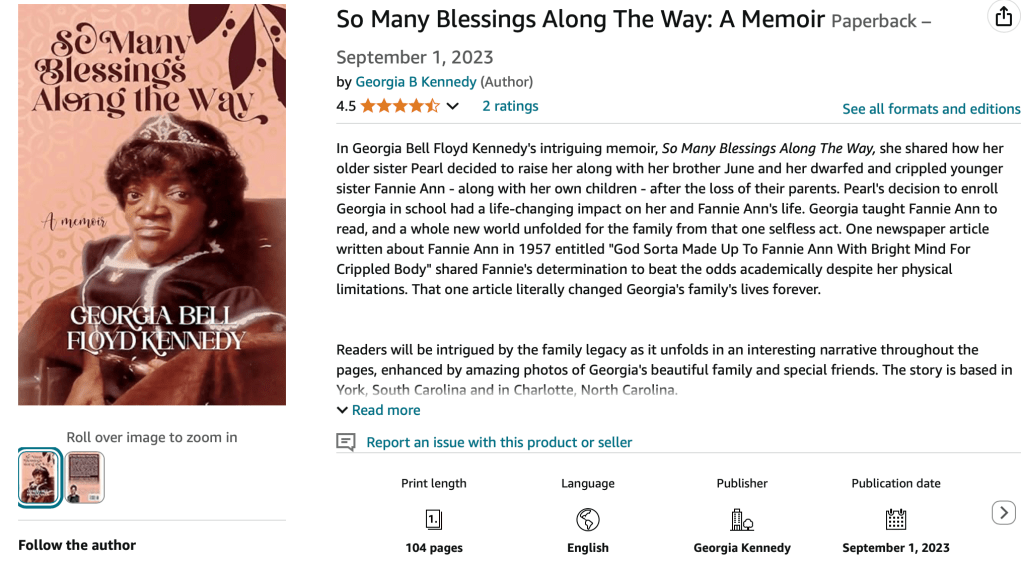
Task: Expand description with Read more
Action: (x=379, y=410)
